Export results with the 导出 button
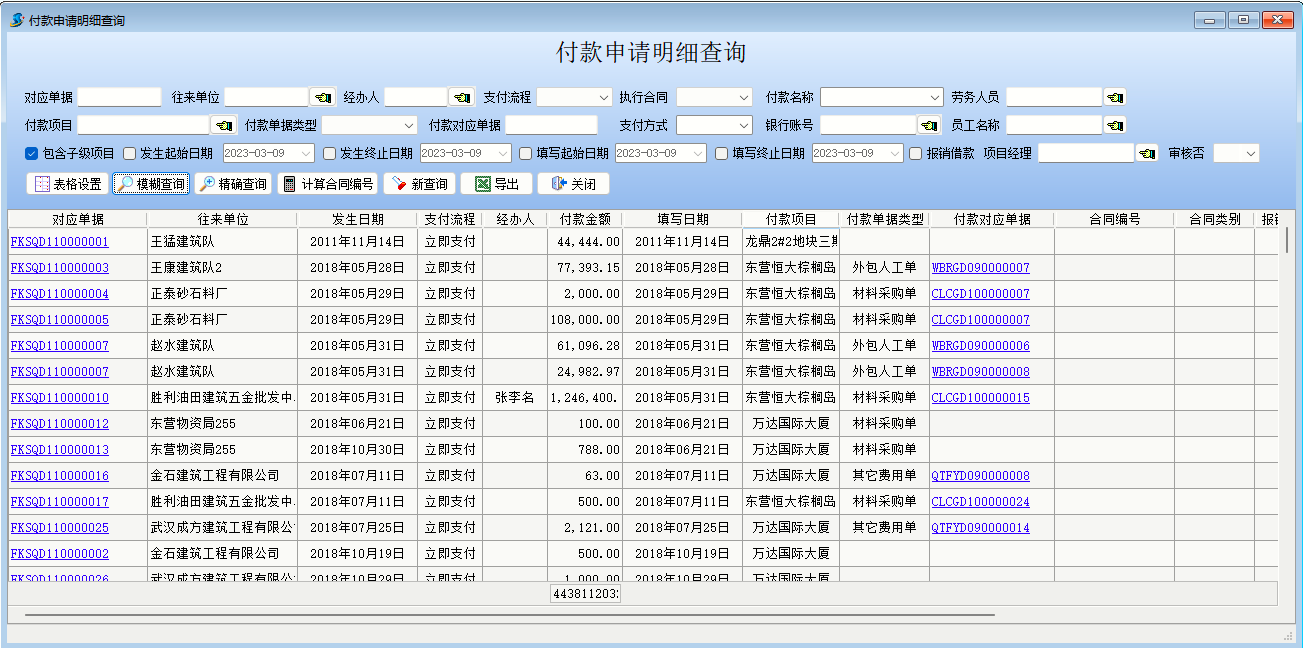 (x=496, y=184)
